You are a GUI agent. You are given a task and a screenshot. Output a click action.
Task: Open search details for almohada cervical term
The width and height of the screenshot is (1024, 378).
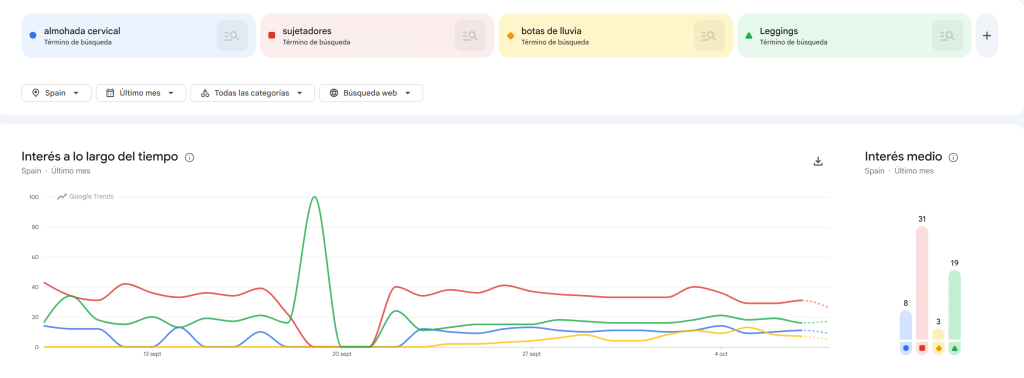(x=232, y=36)
